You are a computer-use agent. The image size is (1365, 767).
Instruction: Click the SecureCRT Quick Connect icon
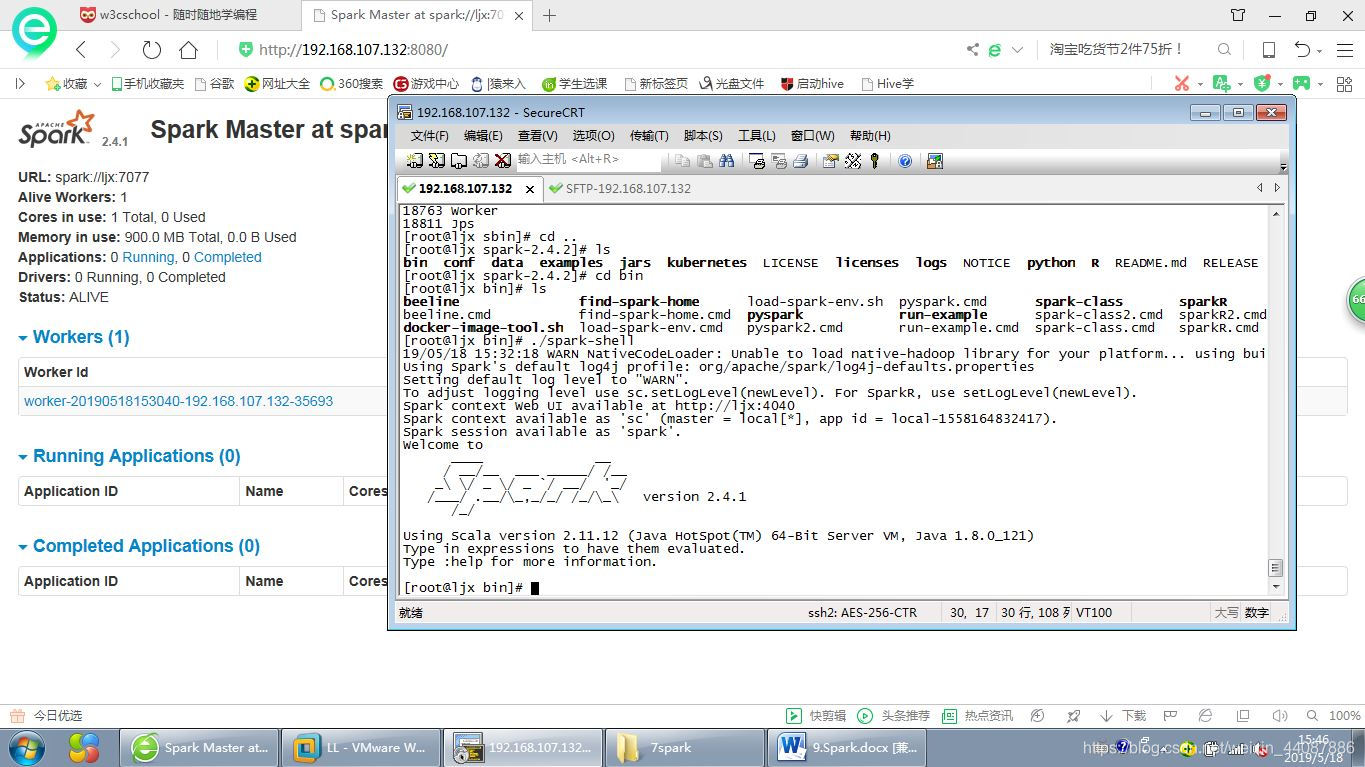pyautogui.click(x=436, y=161)
